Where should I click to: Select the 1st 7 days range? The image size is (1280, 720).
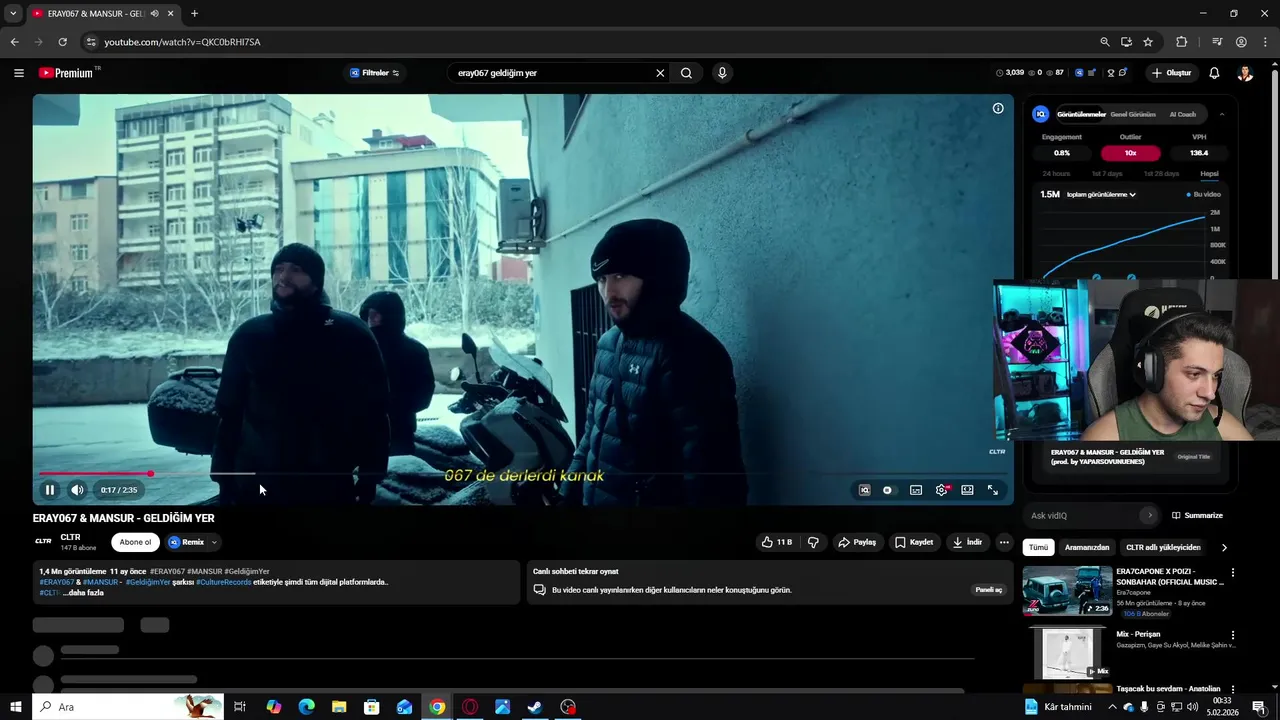[1107, 174]
